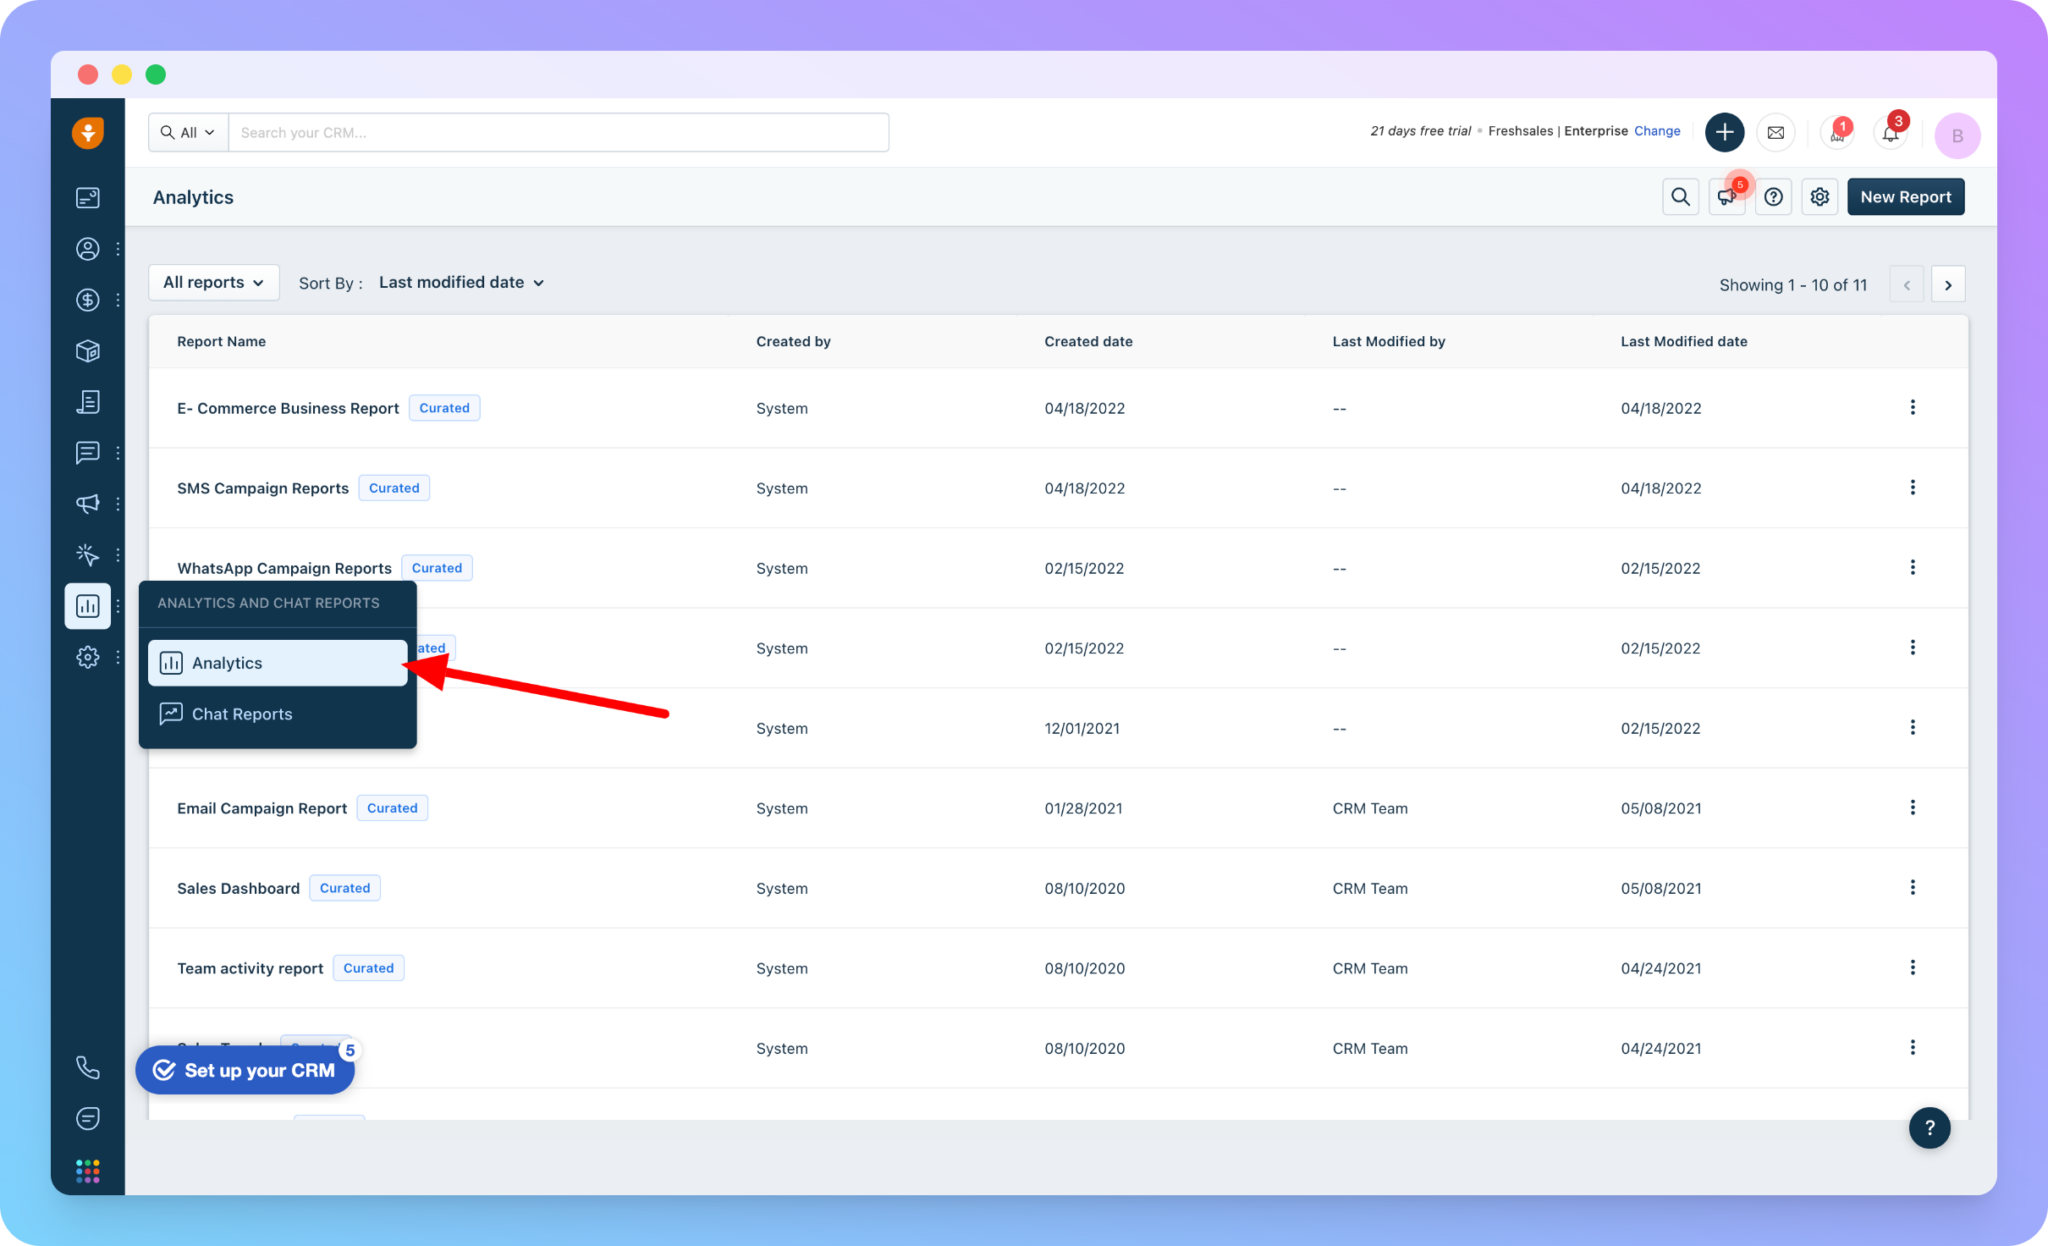Open the Products cube icon

pyautogui.click(x=88, y=351)
